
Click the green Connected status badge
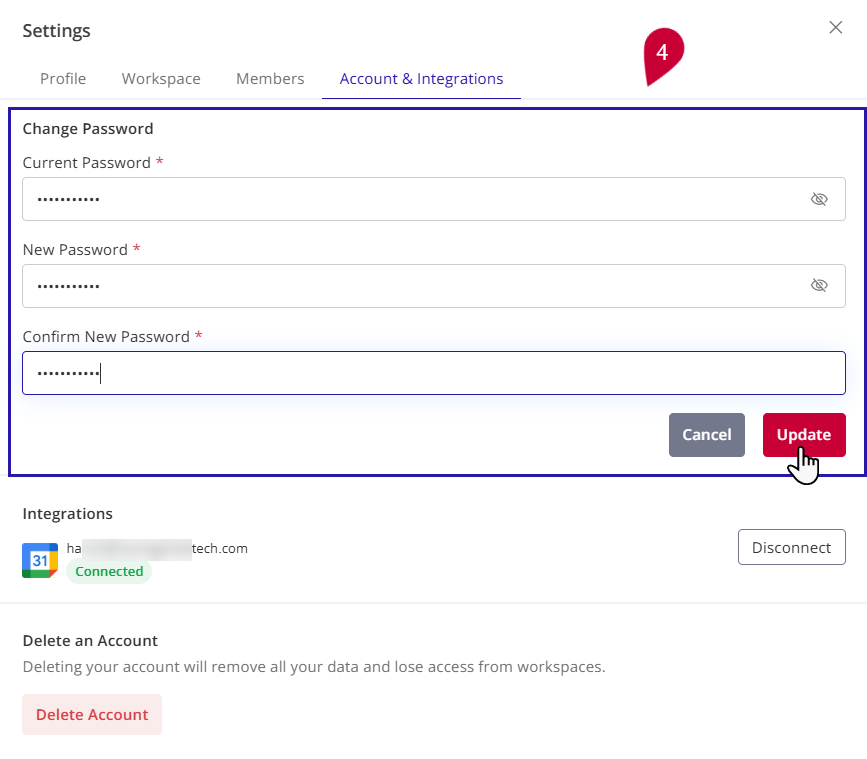[x=109, y=571]
